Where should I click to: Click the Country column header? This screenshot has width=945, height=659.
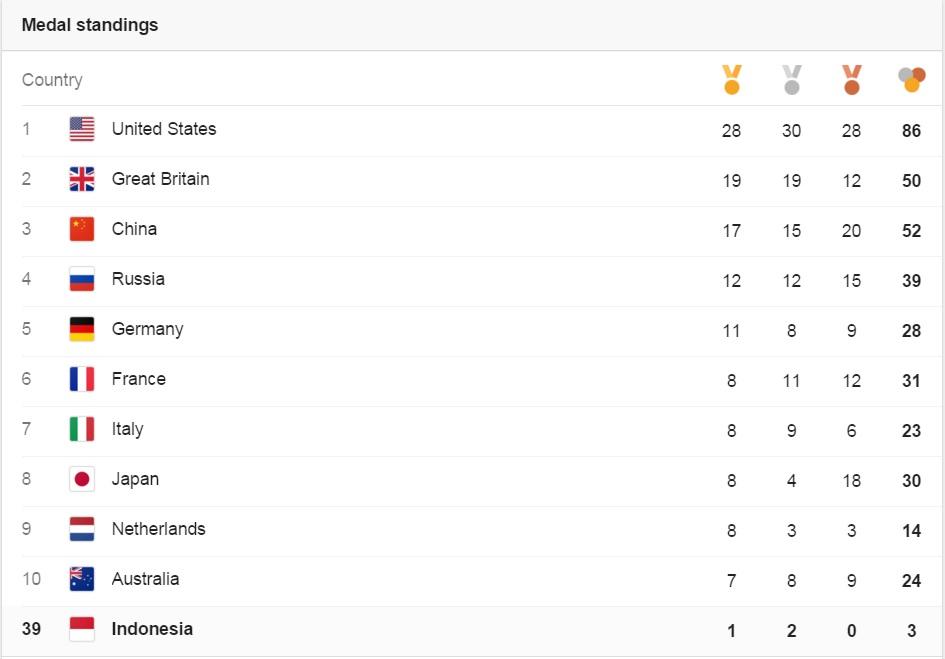coord(52,80)
